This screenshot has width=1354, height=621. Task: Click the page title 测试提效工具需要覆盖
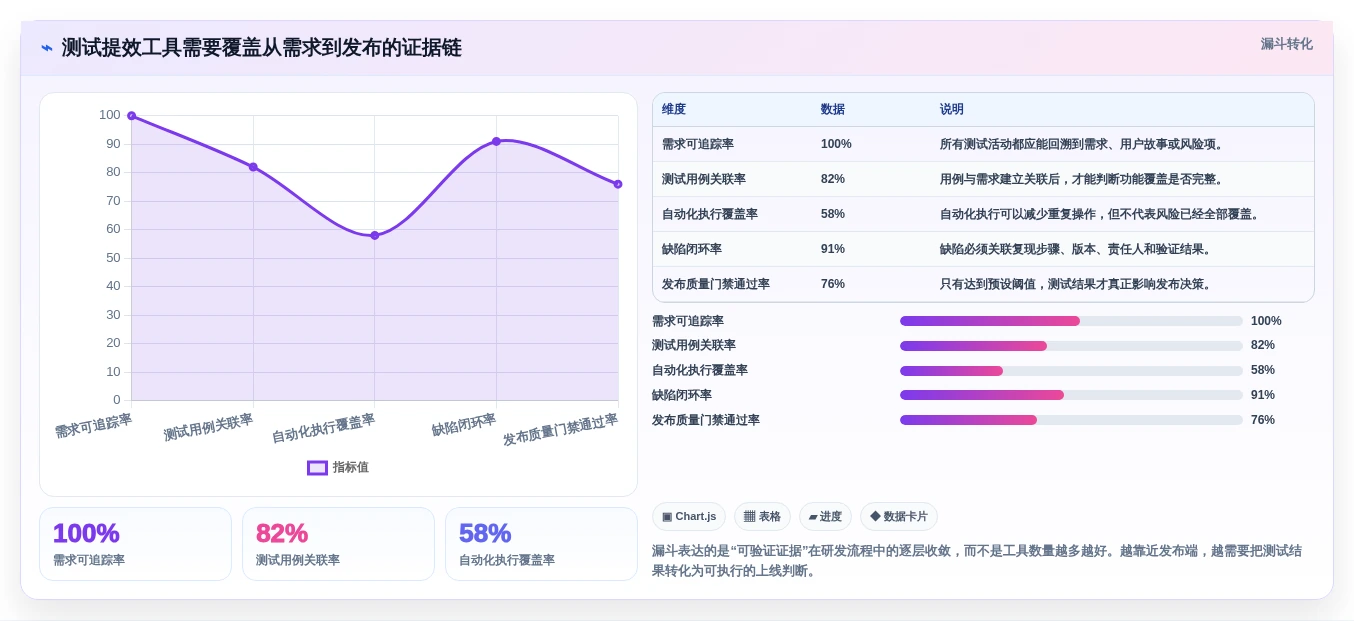click(x=261, y=48)
